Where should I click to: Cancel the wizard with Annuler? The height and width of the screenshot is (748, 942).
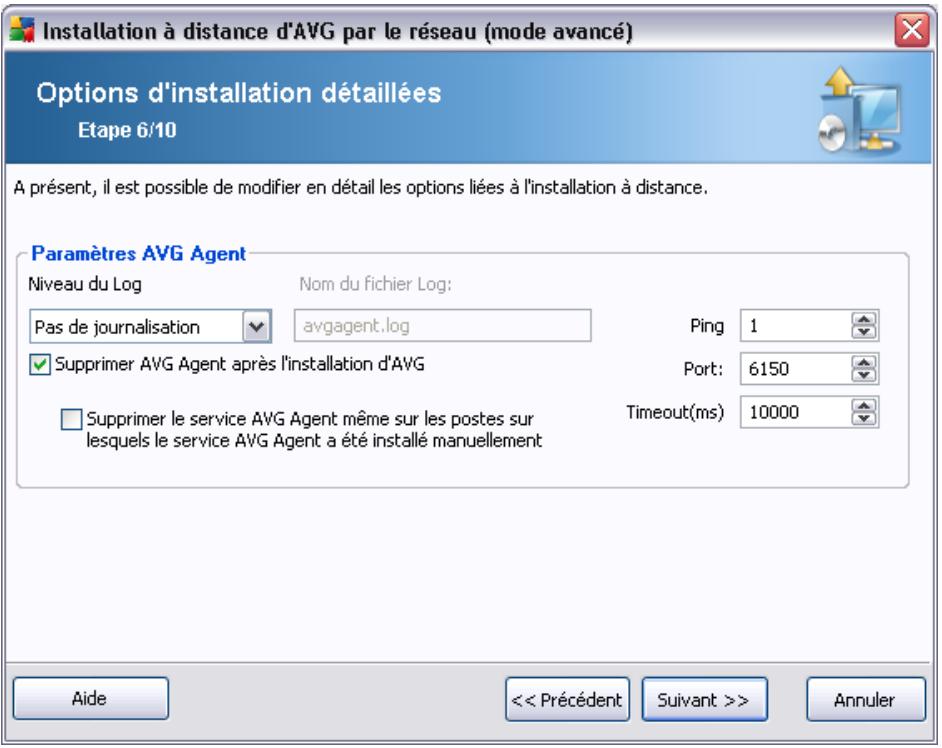tap(866, 699)
